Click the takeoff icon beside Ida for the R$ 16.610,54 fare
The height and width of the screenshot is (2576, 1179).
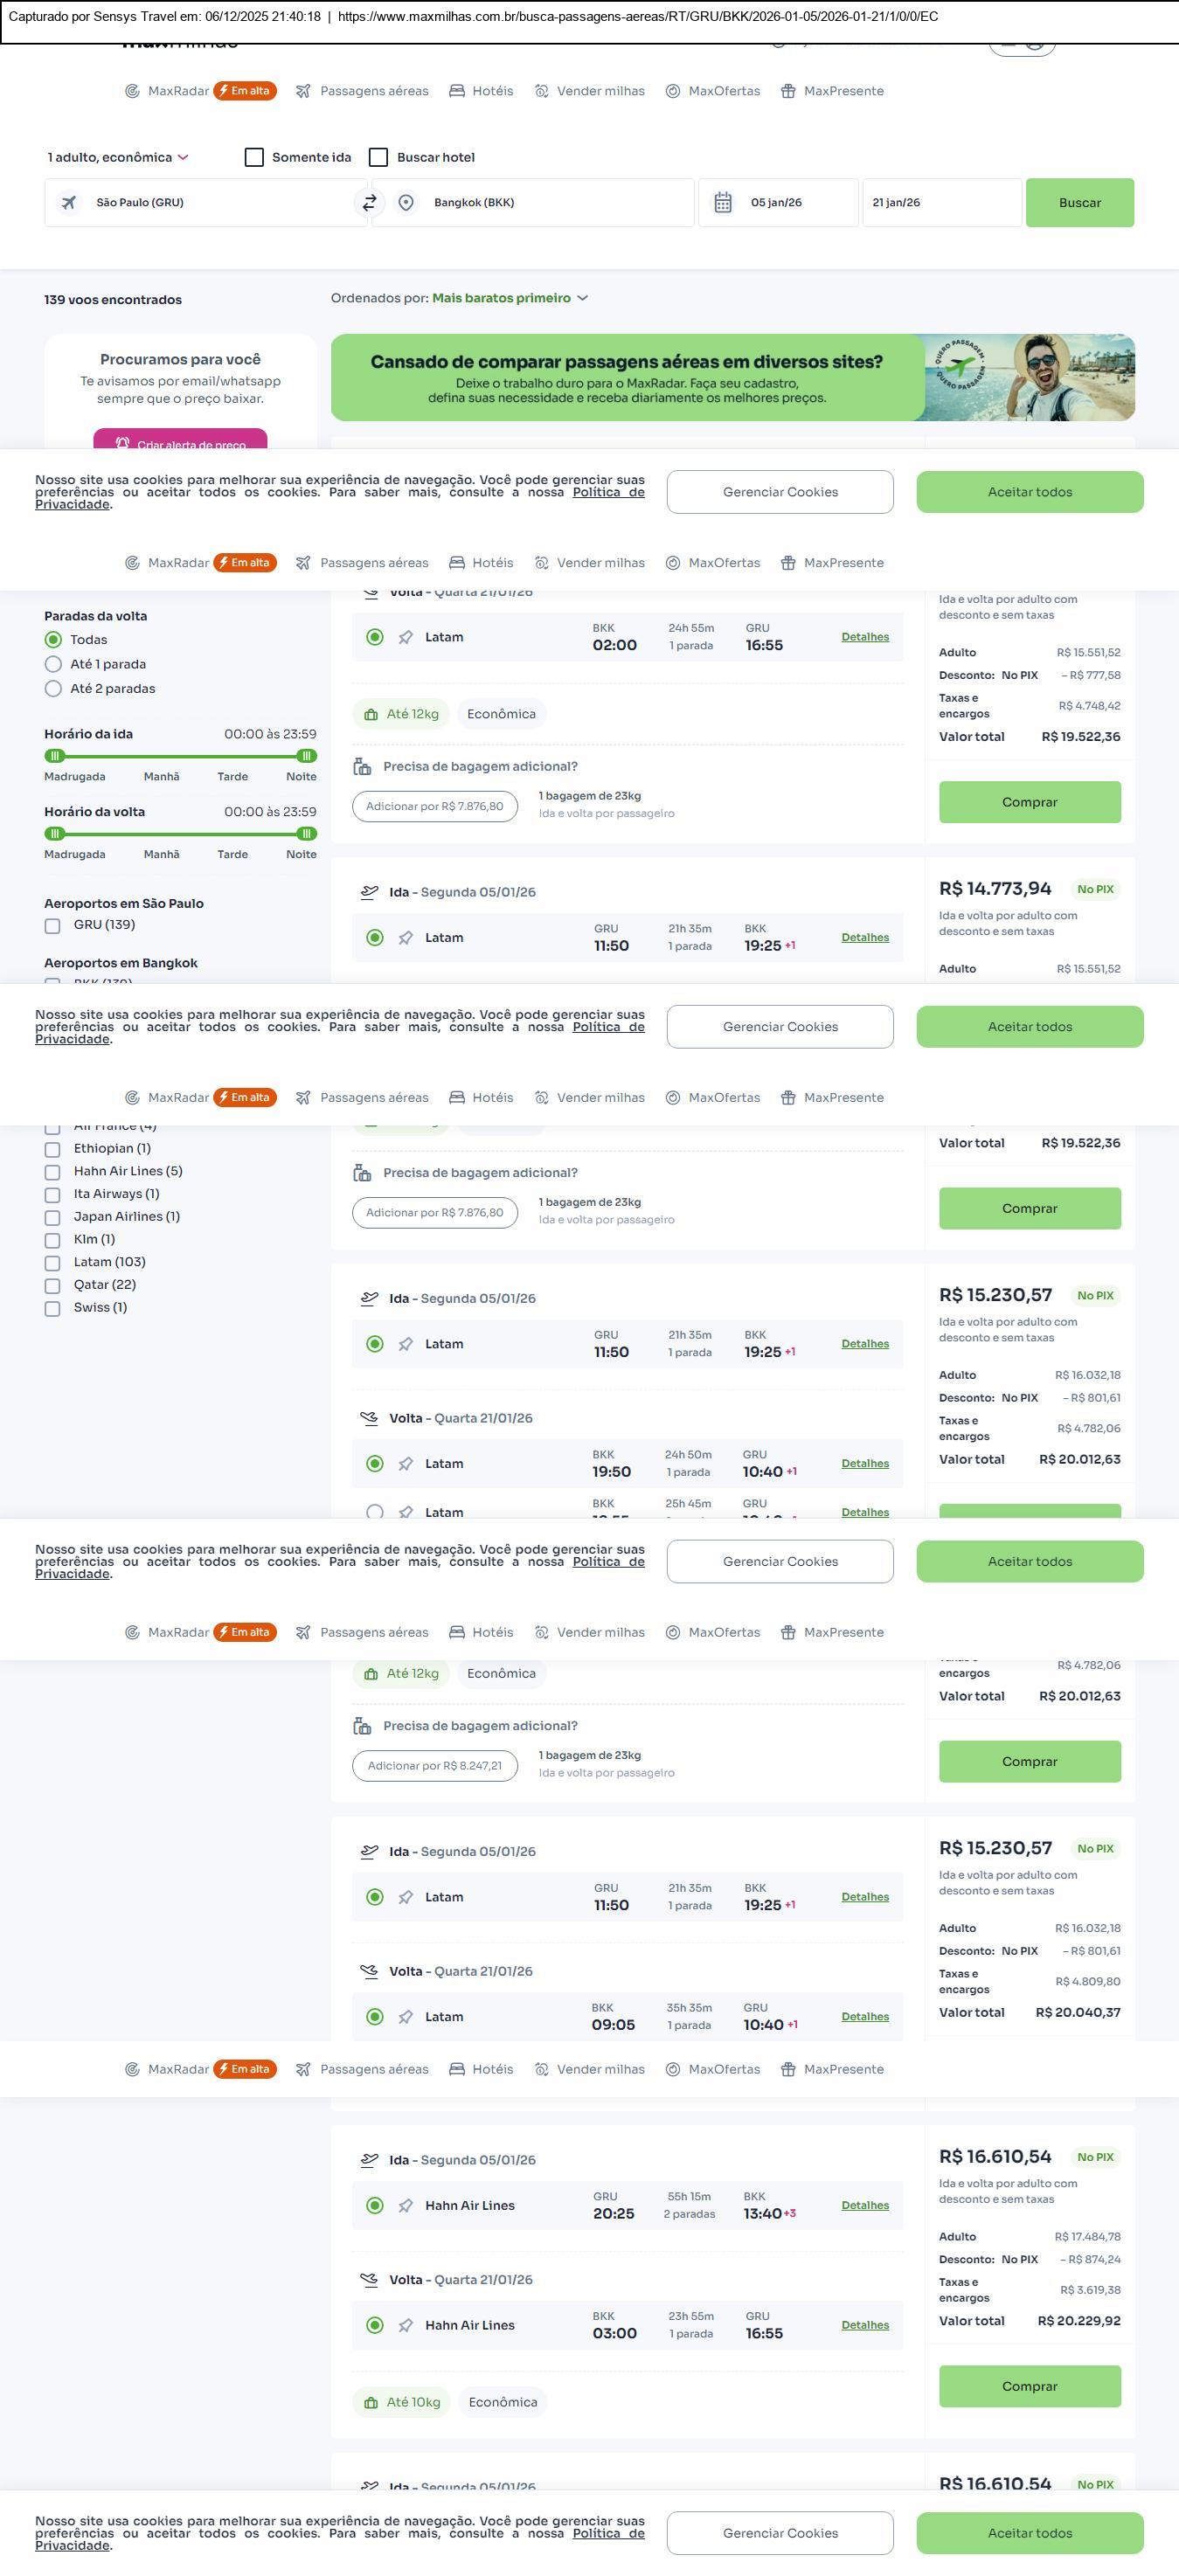coord(369,2159)
